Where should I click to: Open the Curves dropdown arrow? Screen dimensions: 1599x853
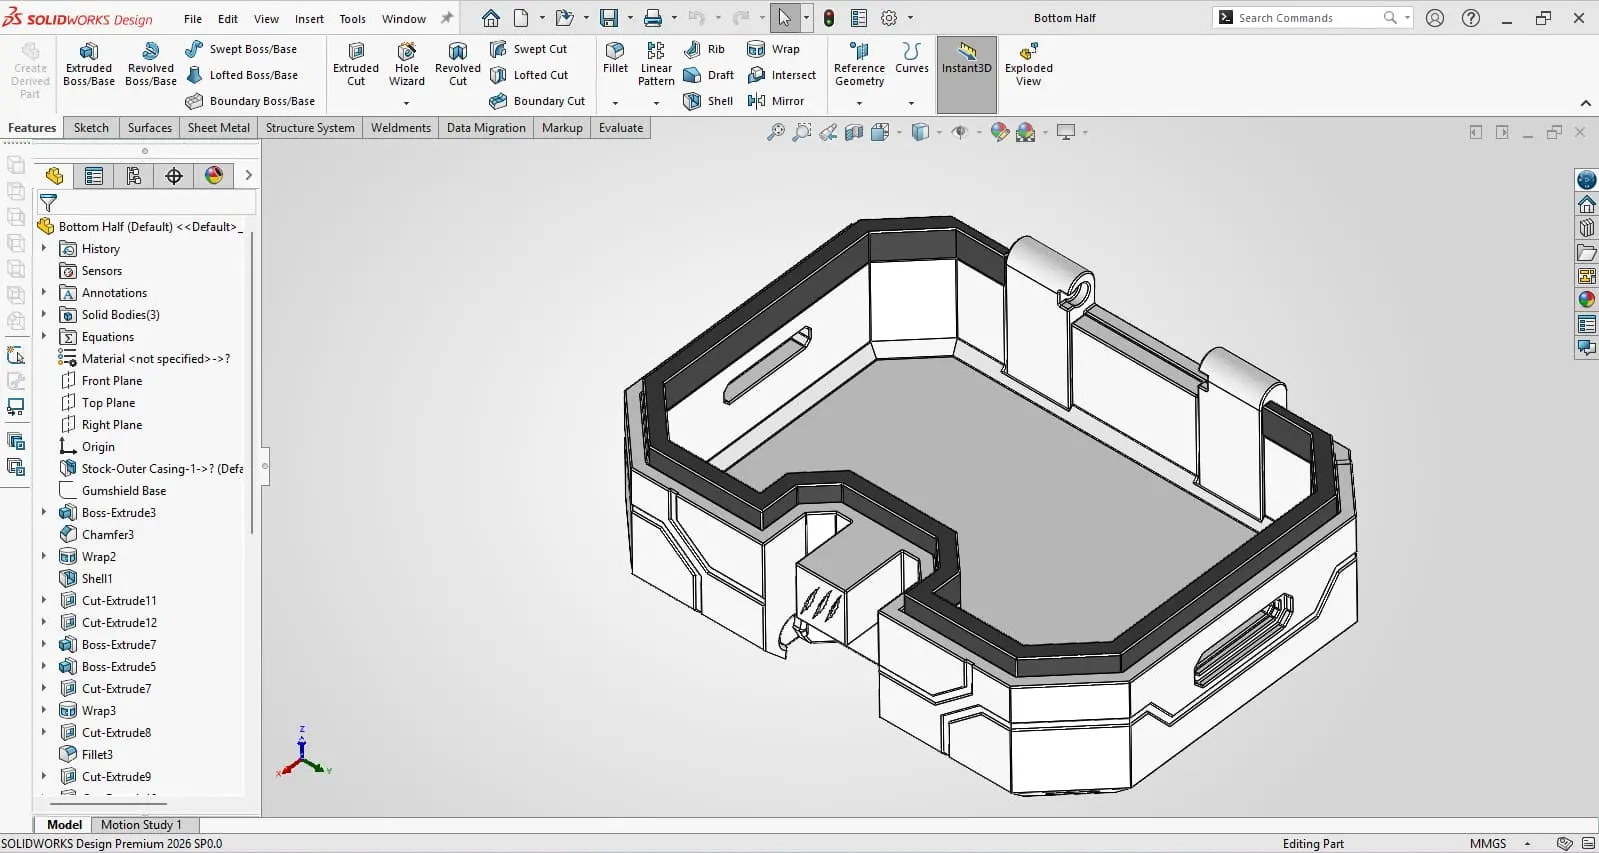coord(911,103)
